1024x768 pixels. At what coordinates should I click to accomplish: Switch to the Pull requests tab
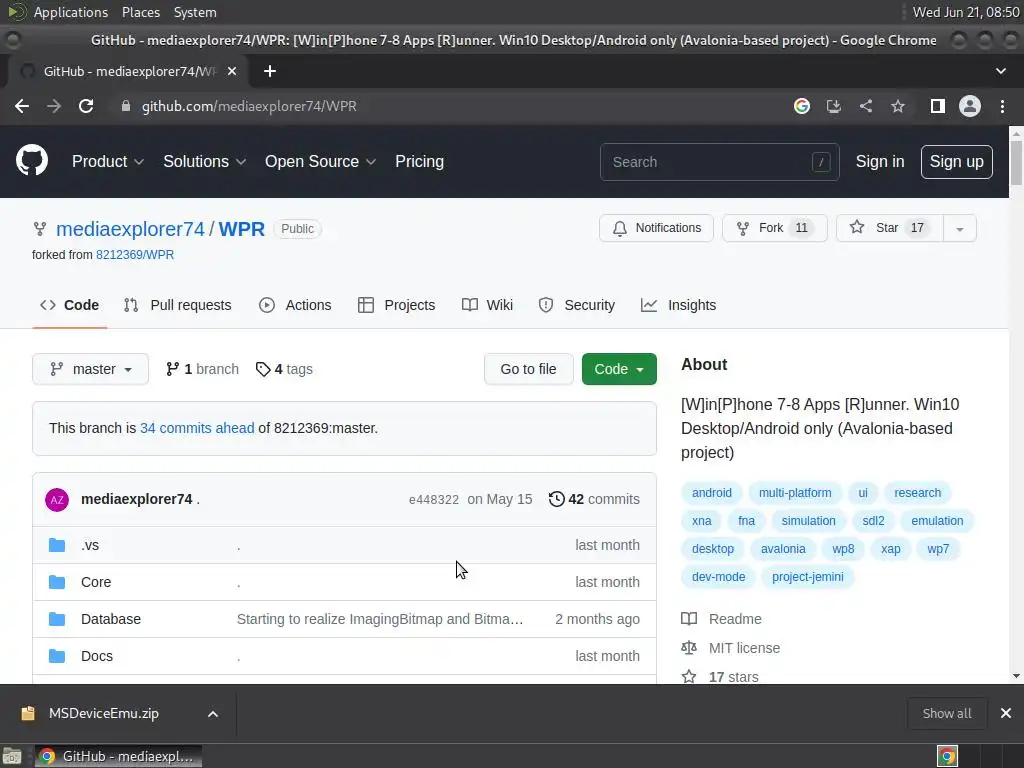177,305
